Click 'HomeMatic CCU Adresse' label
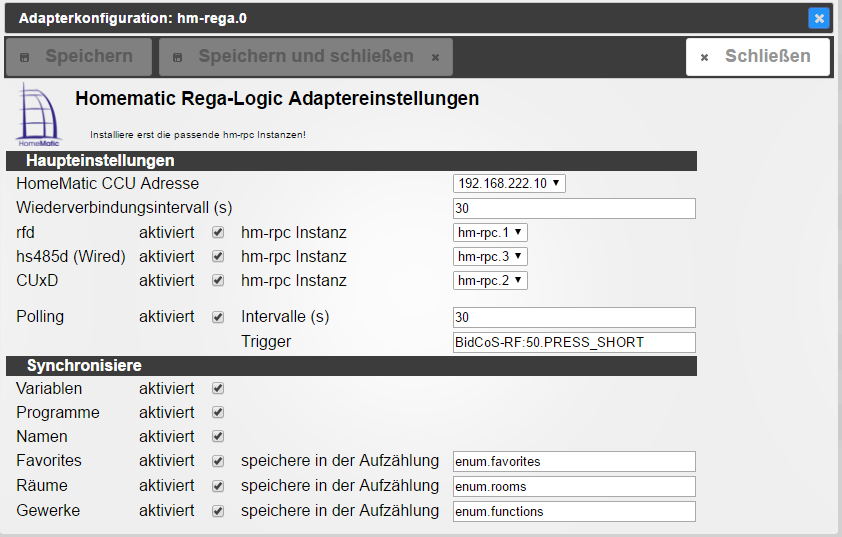The image size is (842, 537). pyautogui.click(x=107, y=184)
